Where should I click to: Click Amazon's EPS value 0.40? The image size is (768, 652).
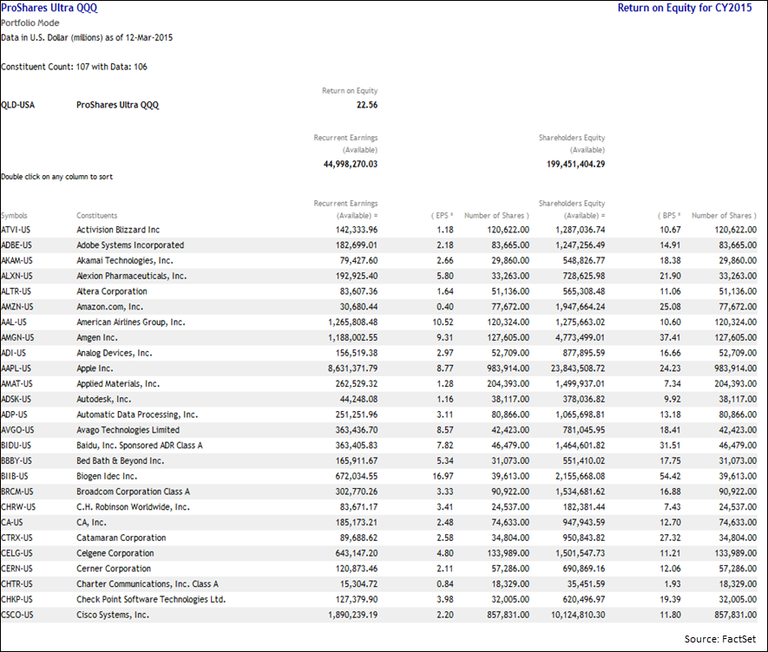click(x=445, y=307)
